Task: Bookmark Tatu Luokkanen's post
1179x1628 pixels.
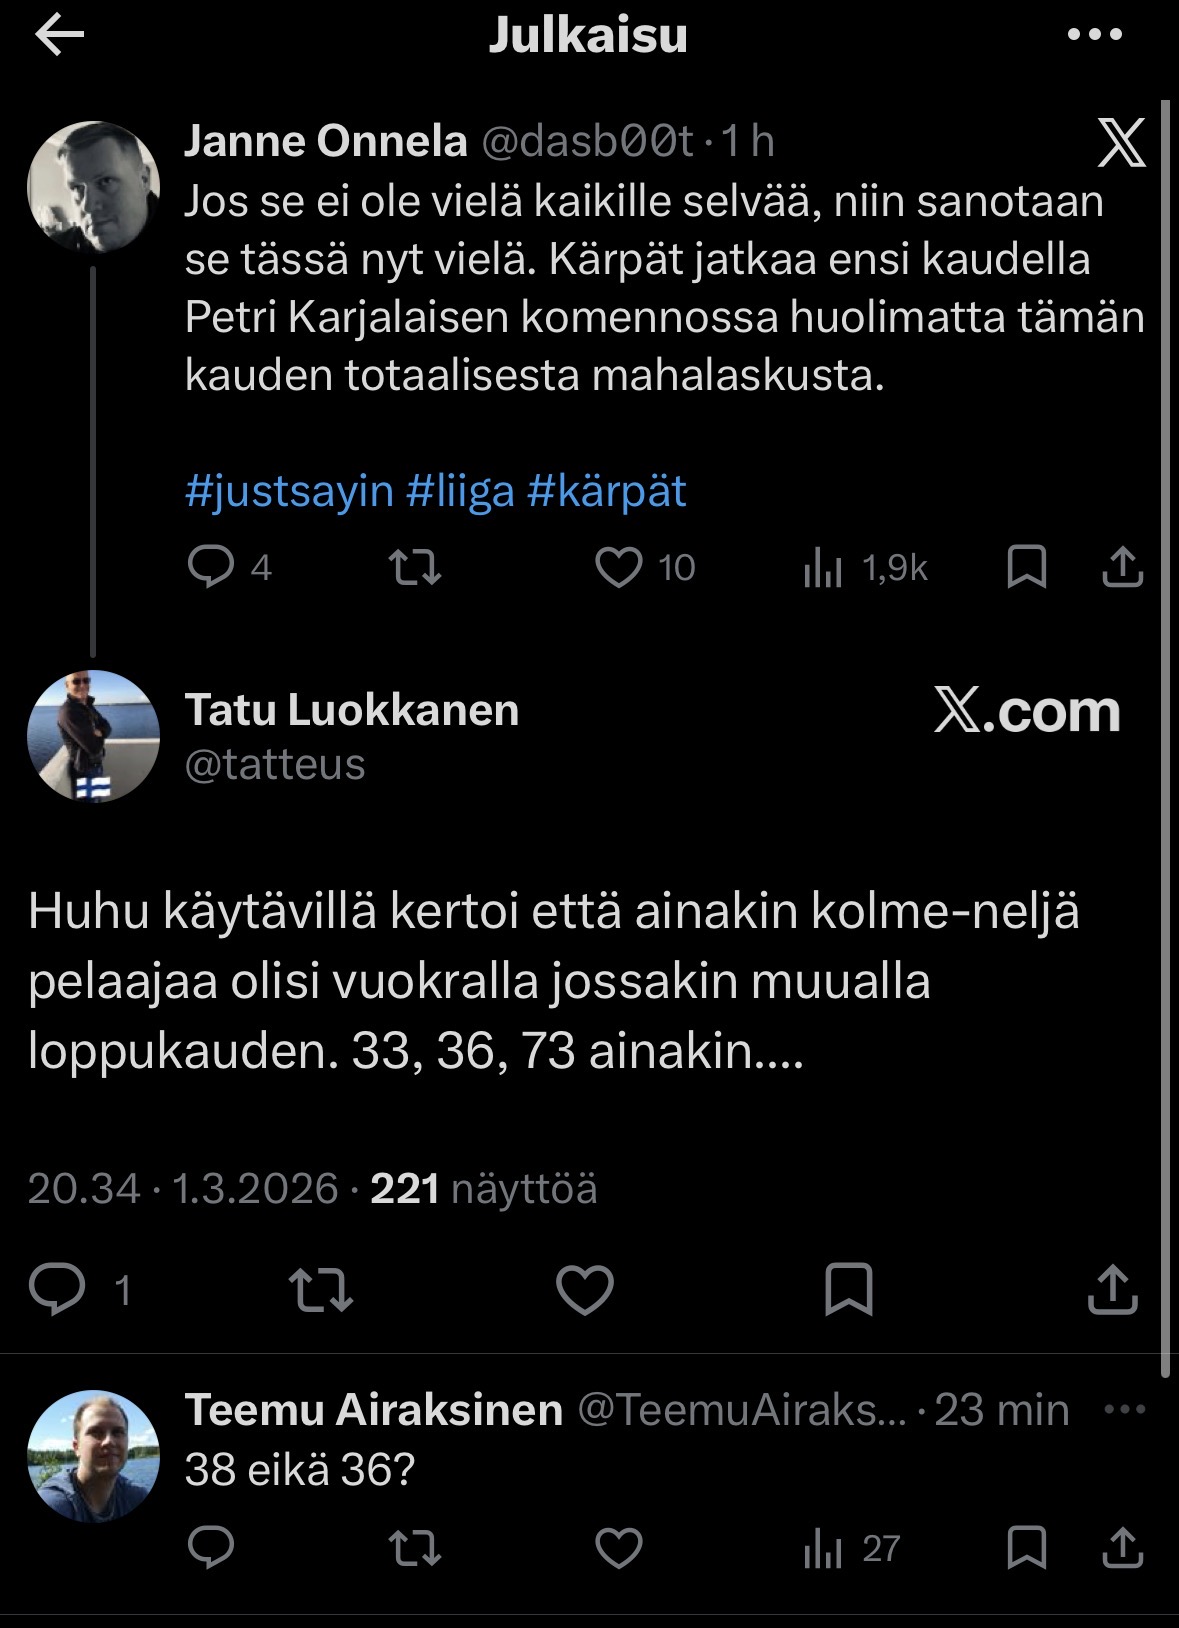Action: coord(848,1289)
